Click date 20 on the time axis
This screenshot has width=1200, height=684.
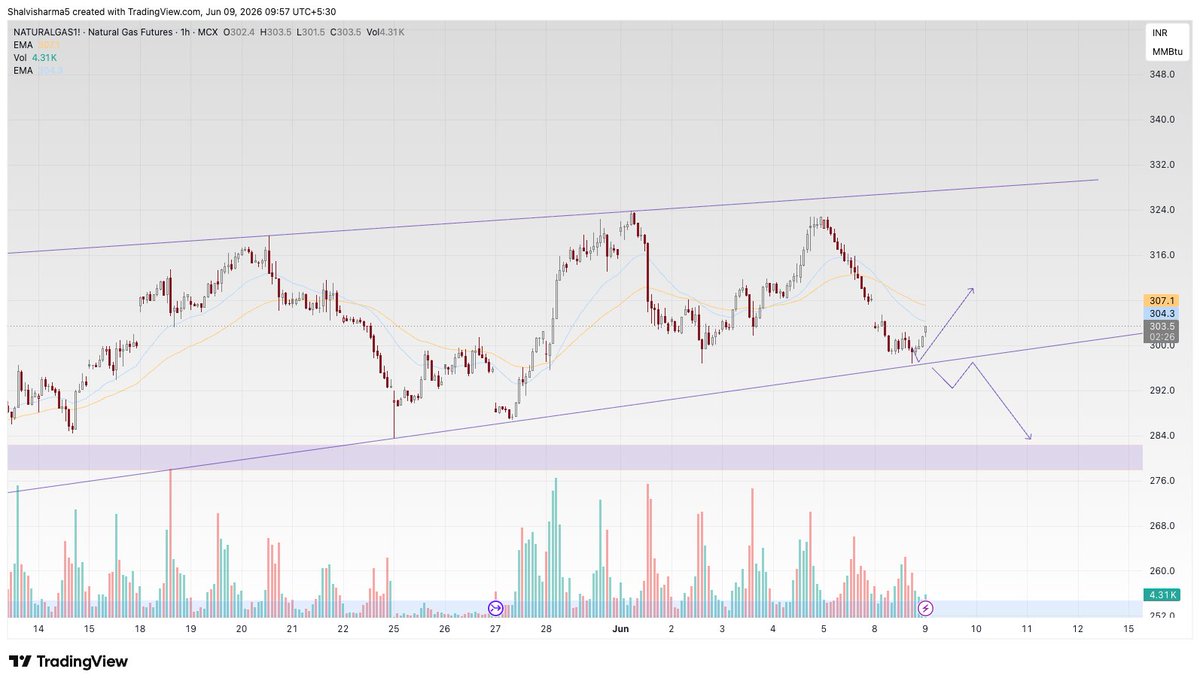pos(241,629)
